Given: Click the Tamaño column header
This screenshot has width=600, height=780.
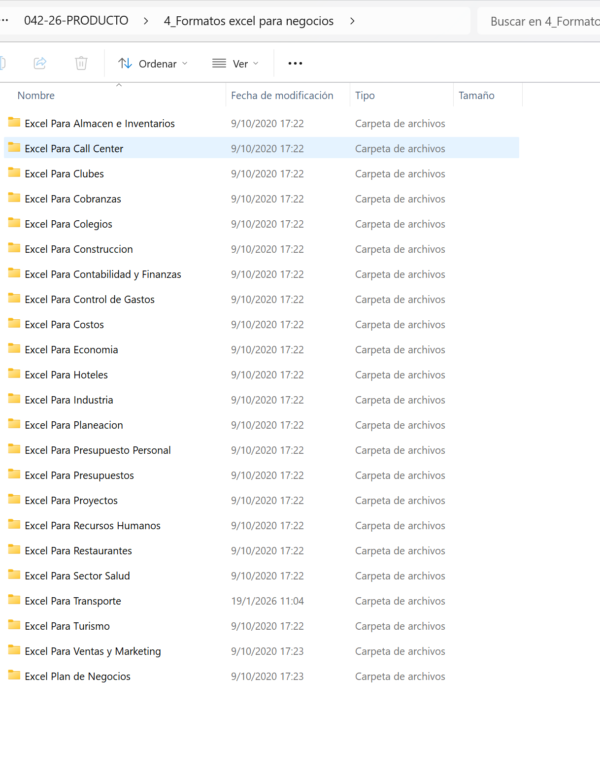Looking at the screenshot, I should [x=476, y=96].
